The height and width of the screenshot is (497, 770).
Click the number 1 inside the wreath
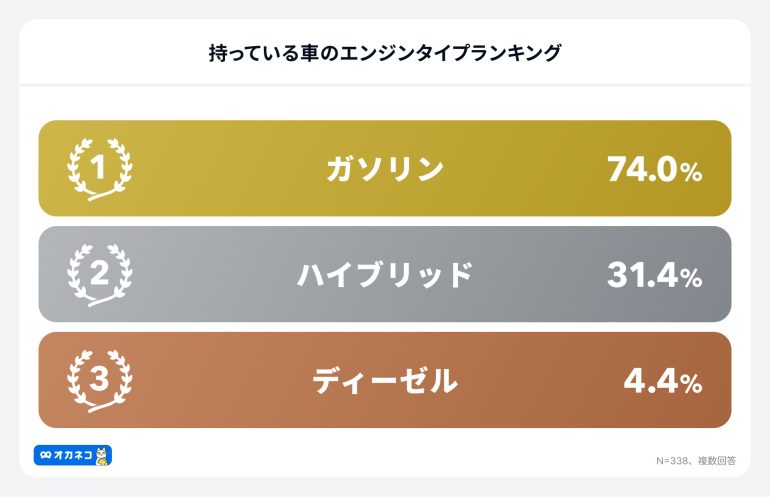point(99,167)
